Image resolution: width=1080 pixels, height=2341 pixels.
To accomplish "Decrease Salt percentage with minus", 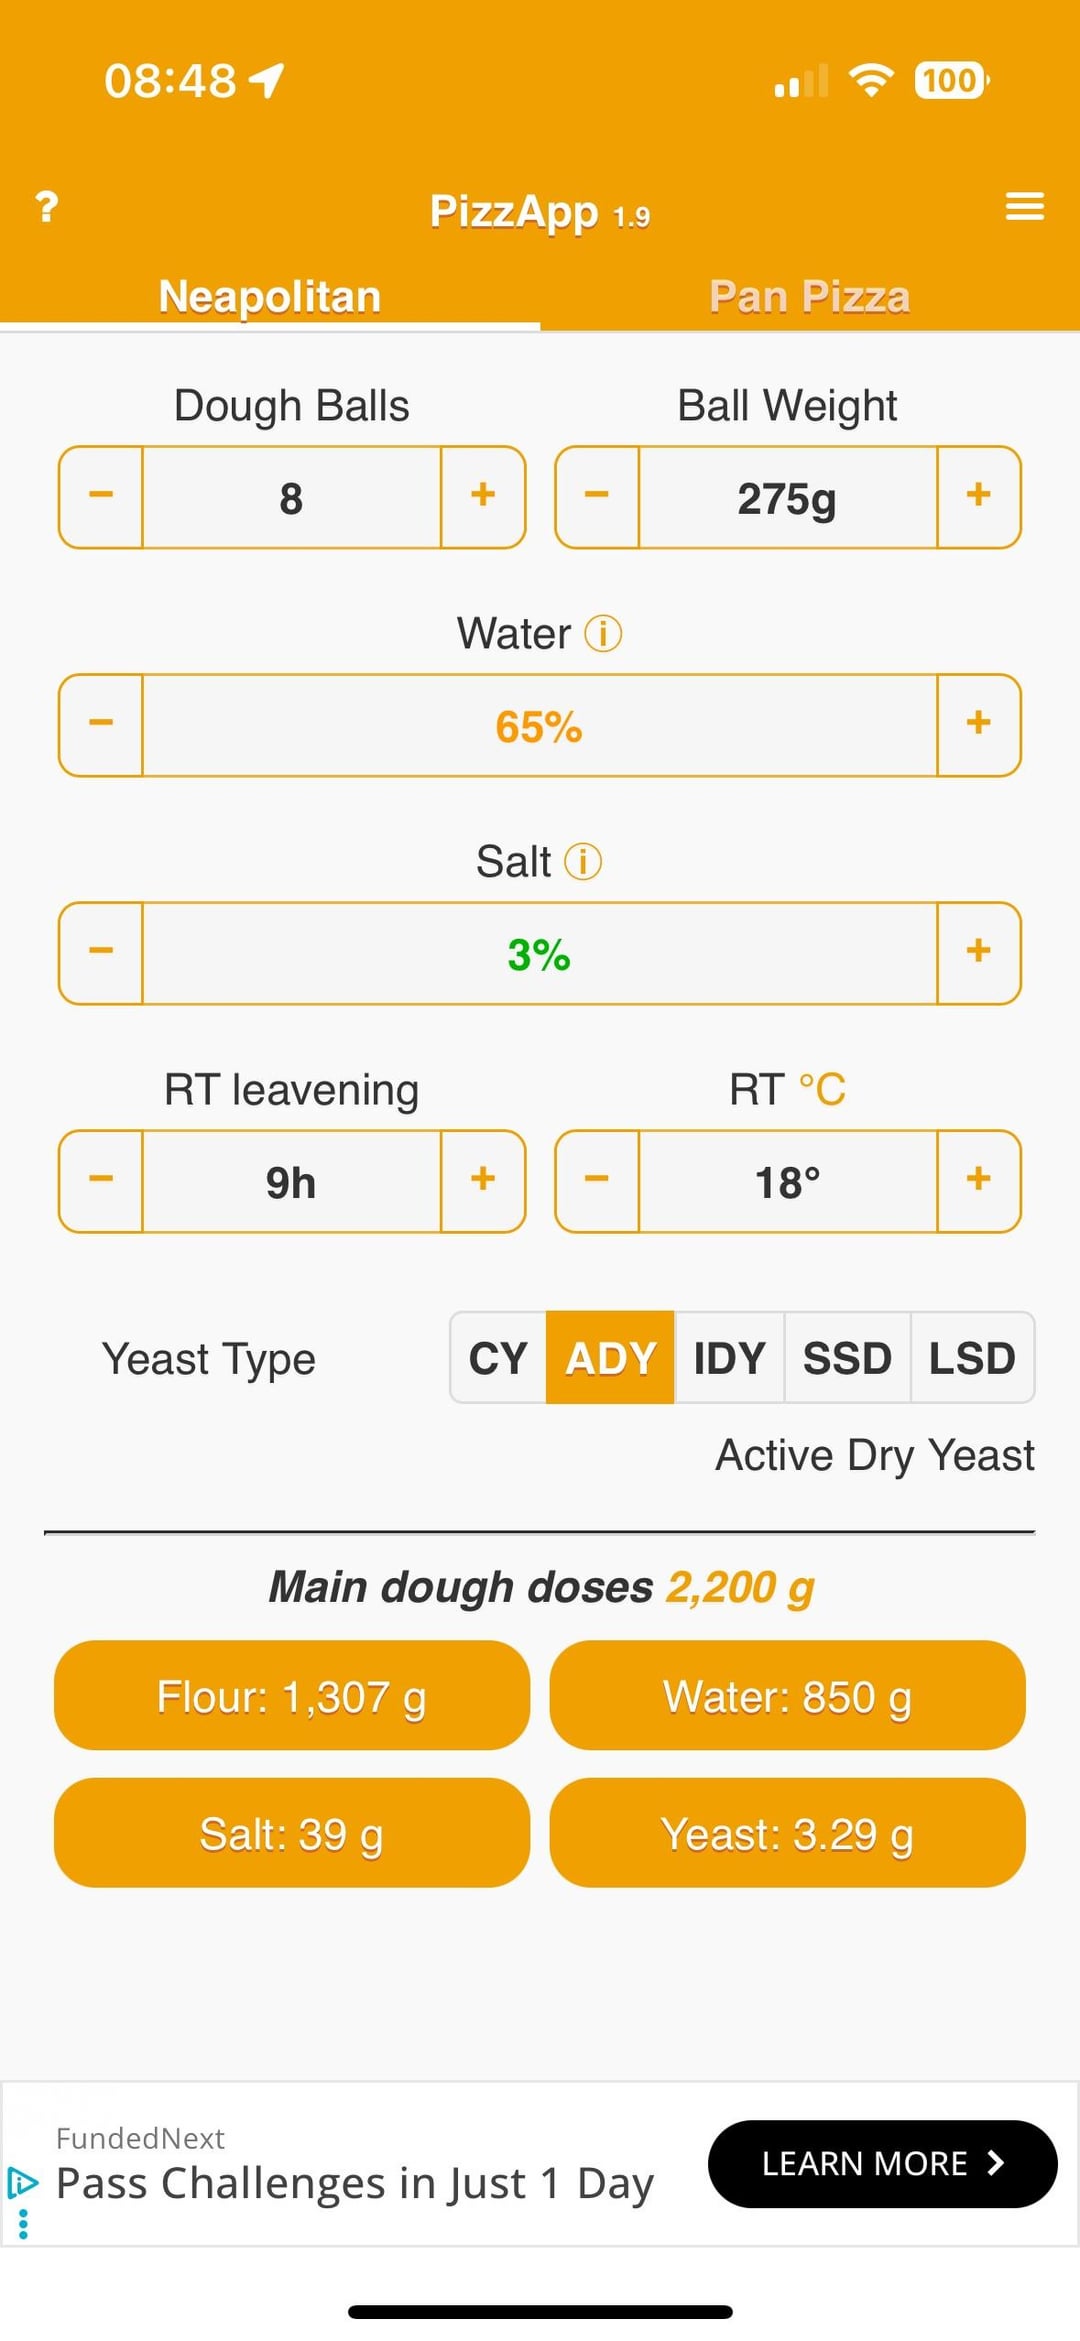I will 101,953.
